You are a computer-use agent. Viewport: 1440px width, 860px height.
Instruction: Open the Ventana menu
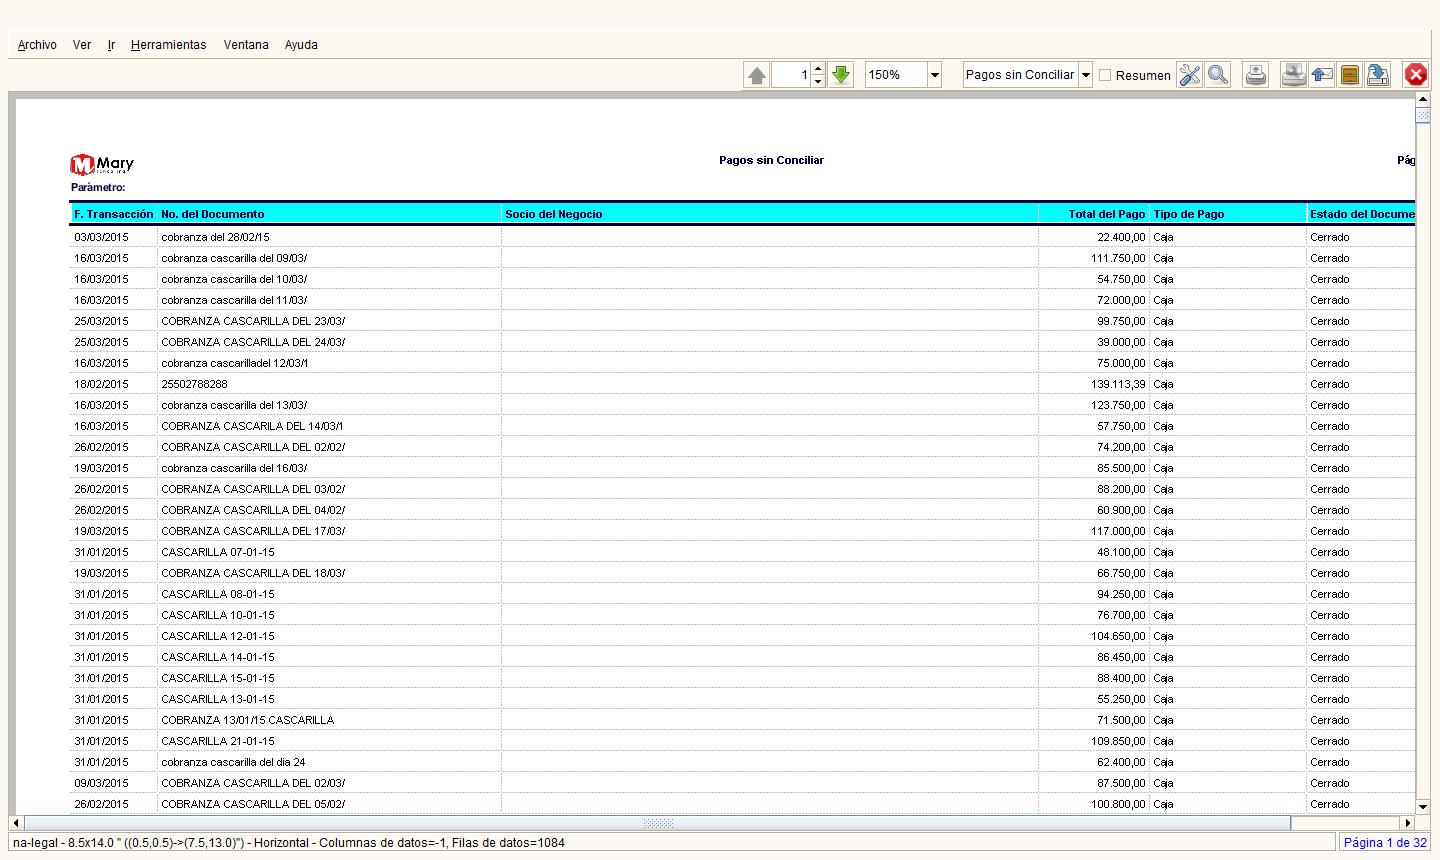coord(246,45)
